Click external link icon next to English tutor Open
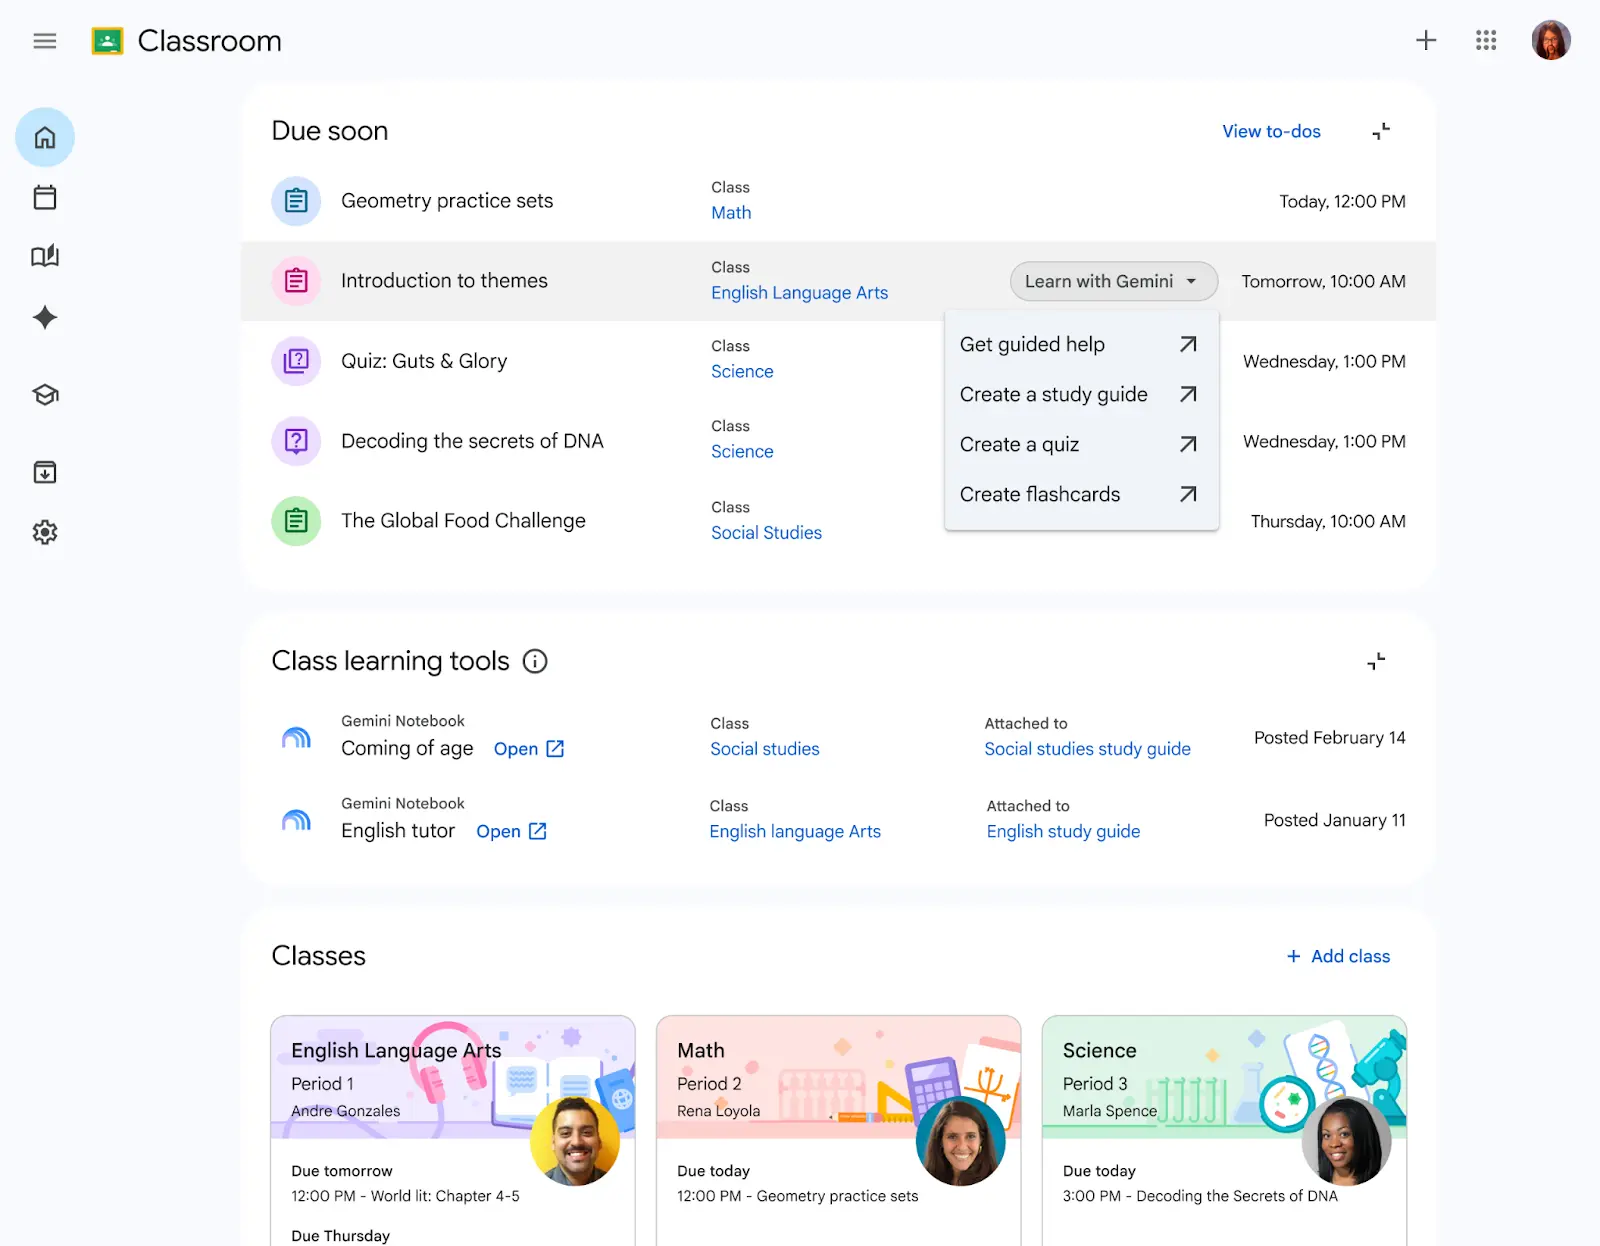1600x1246 pixels. click(538, 831)
